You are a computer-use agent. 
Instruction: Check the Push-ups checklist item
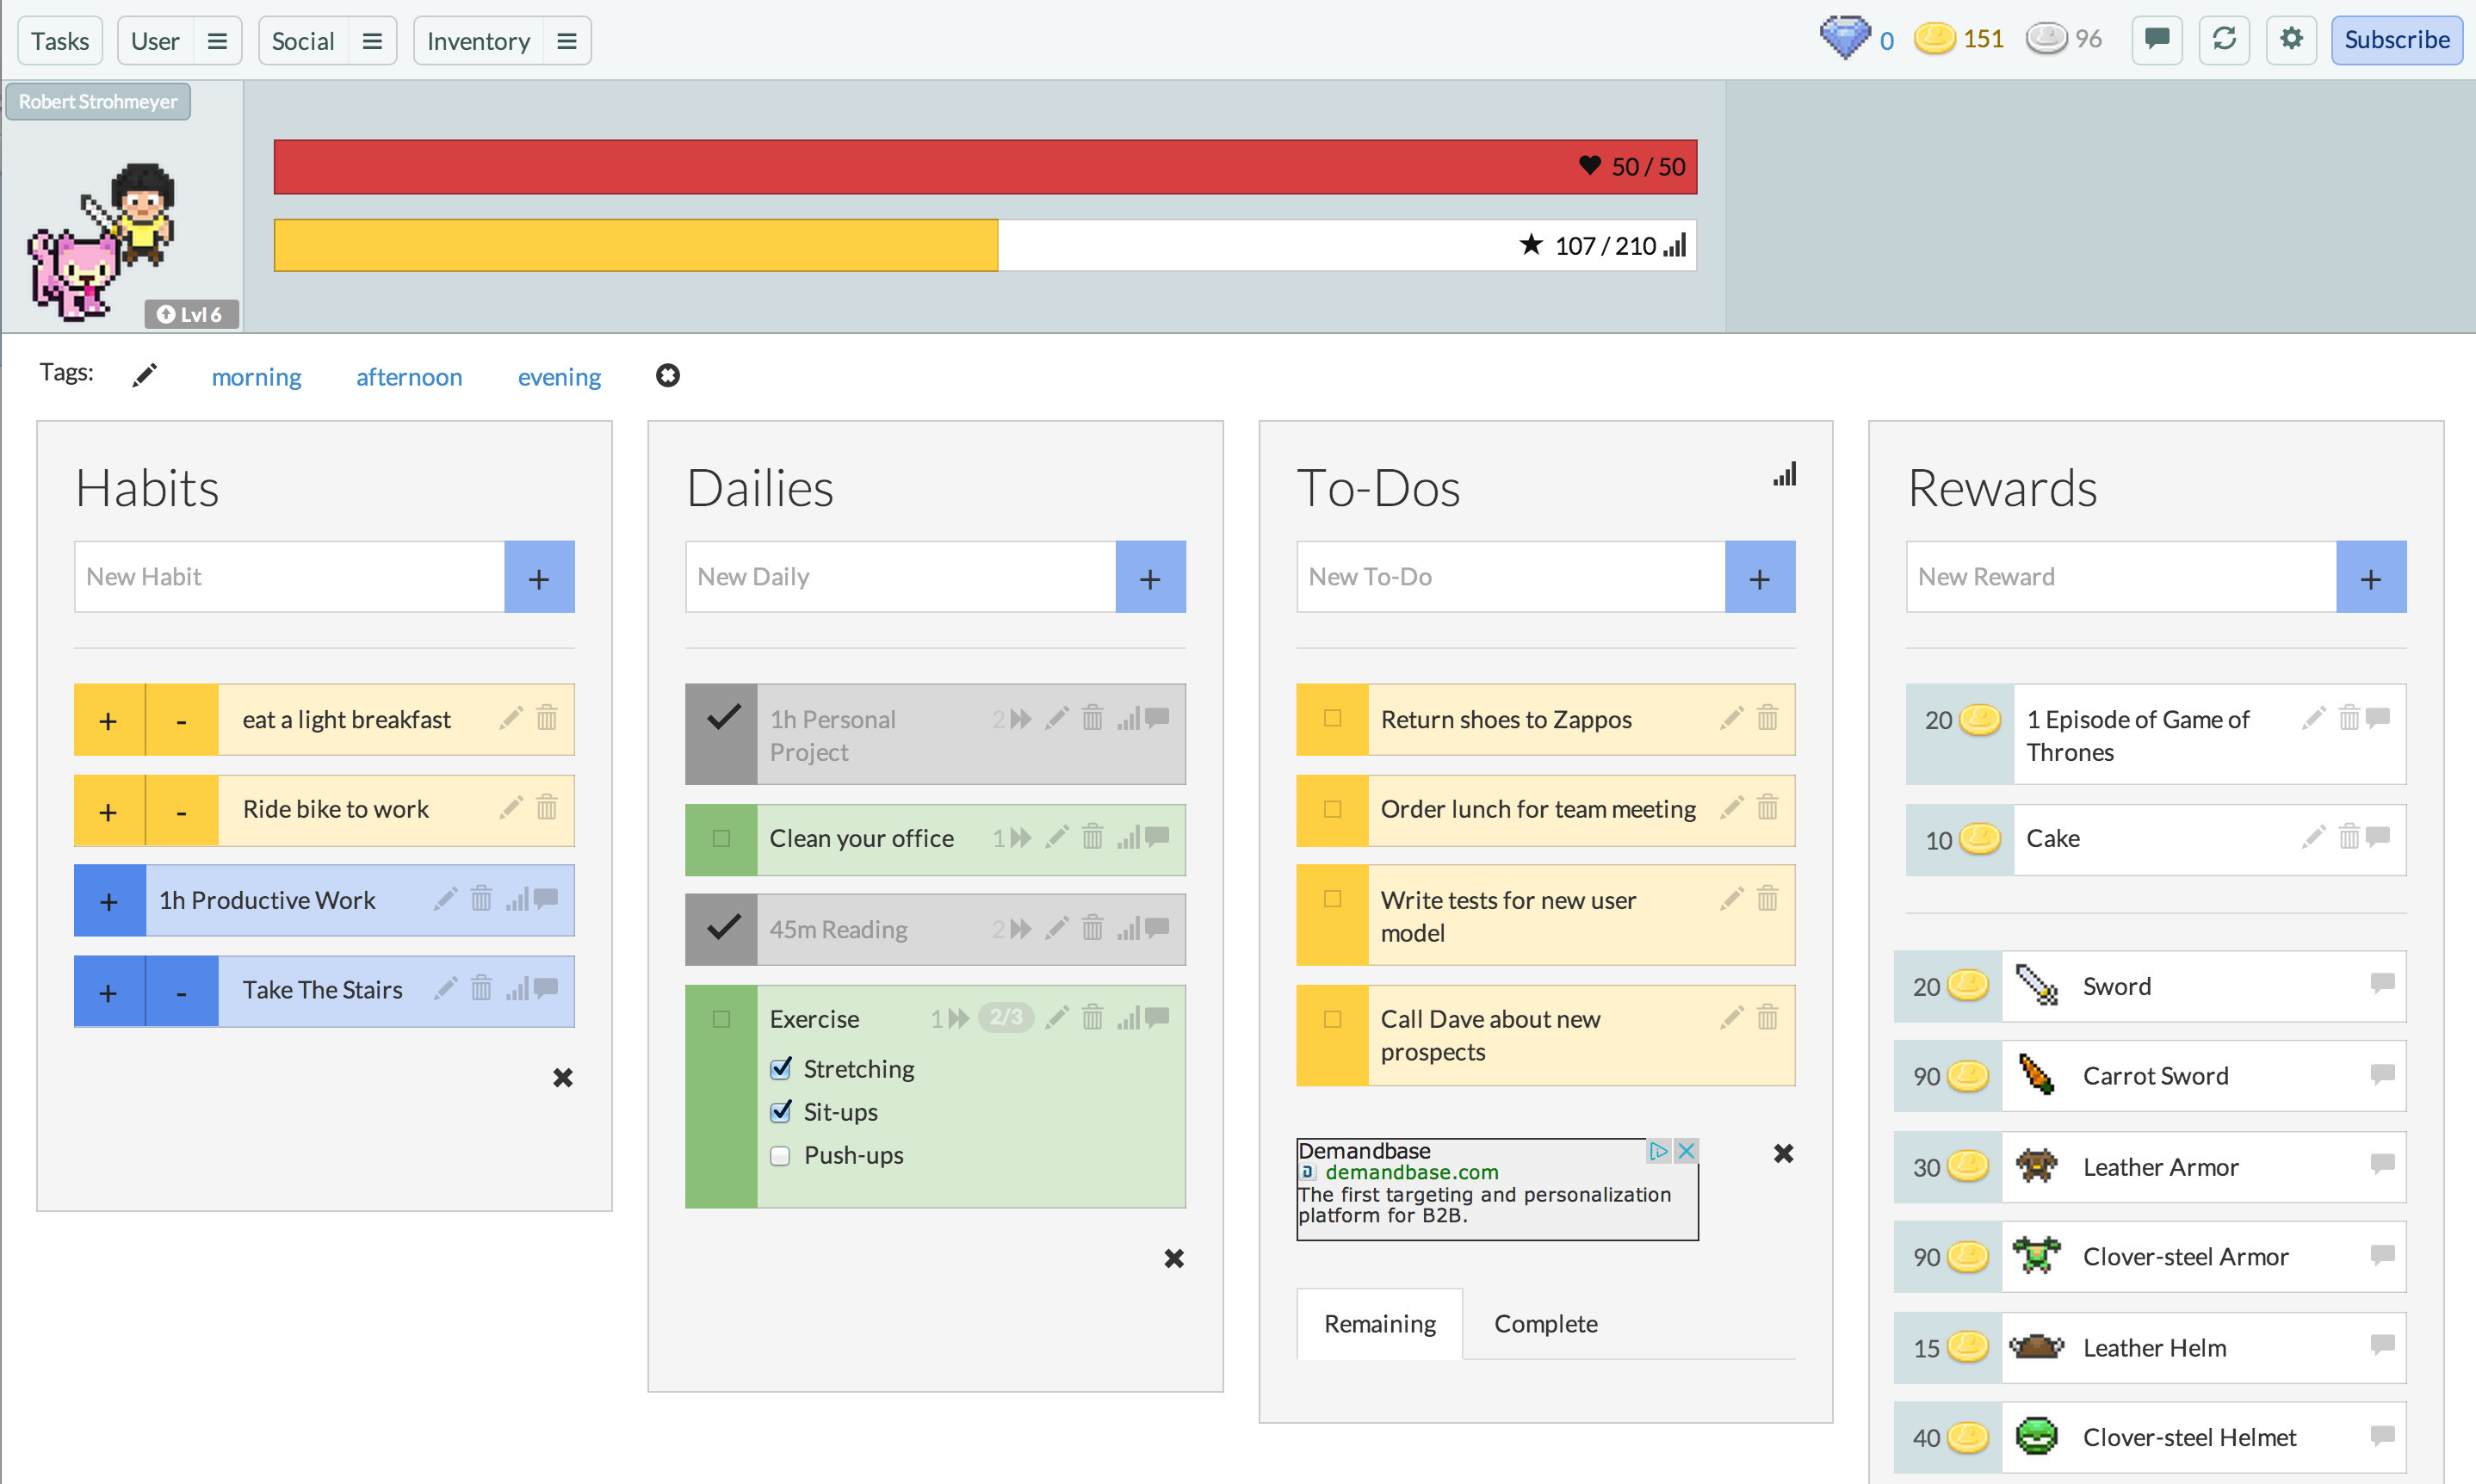click(781, 1156)
